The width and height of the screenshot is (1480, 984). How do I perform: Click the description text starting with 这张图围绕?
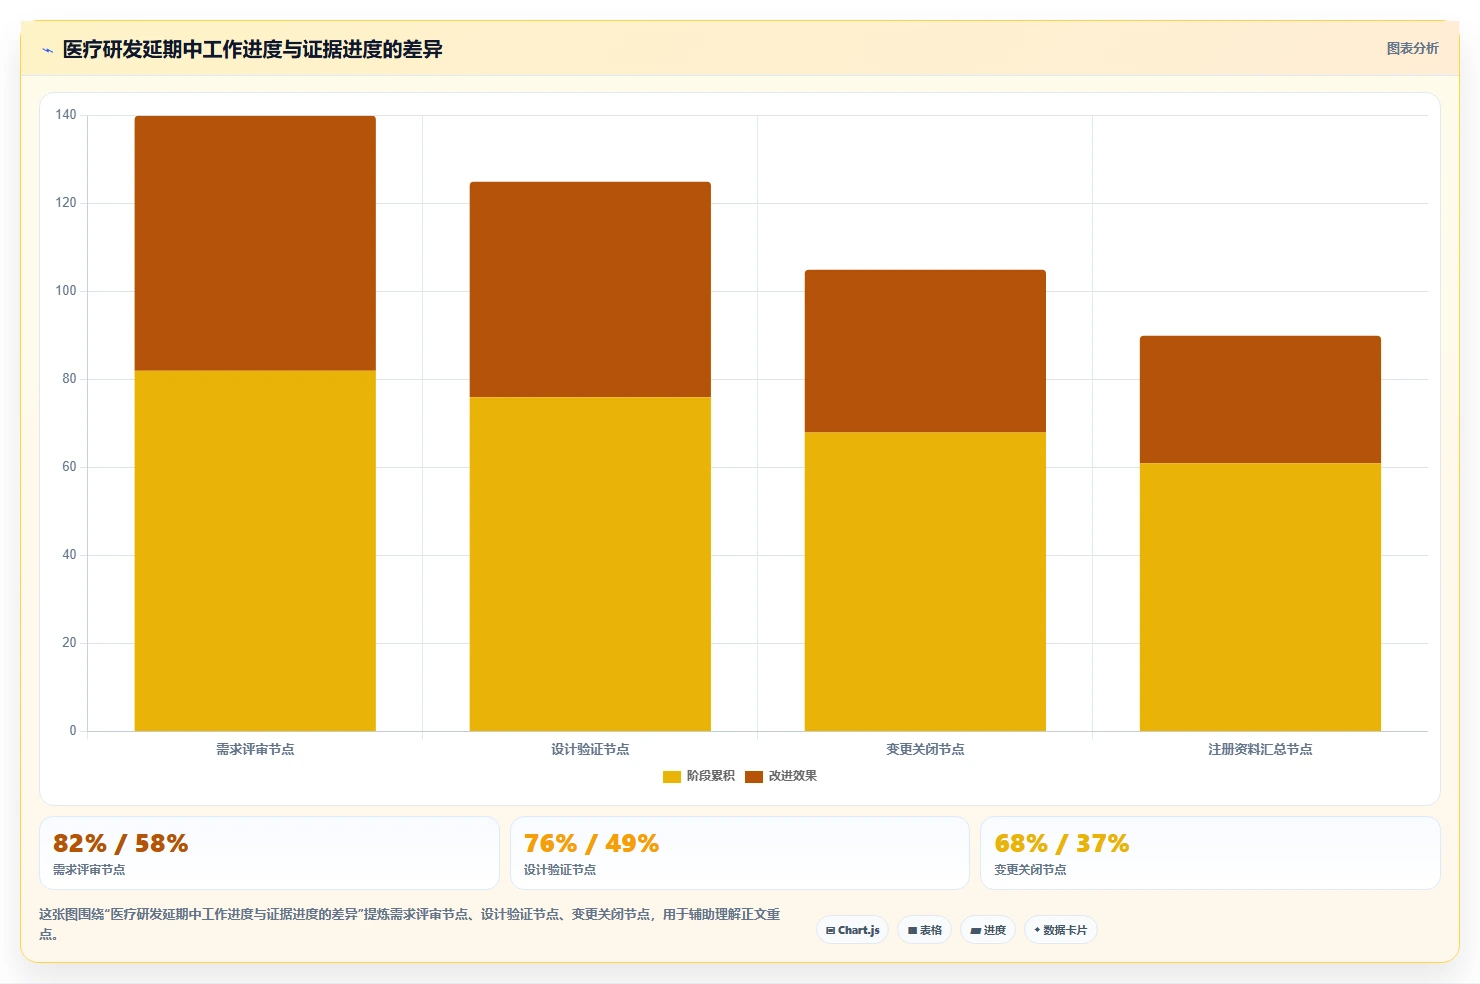(410, 924)
